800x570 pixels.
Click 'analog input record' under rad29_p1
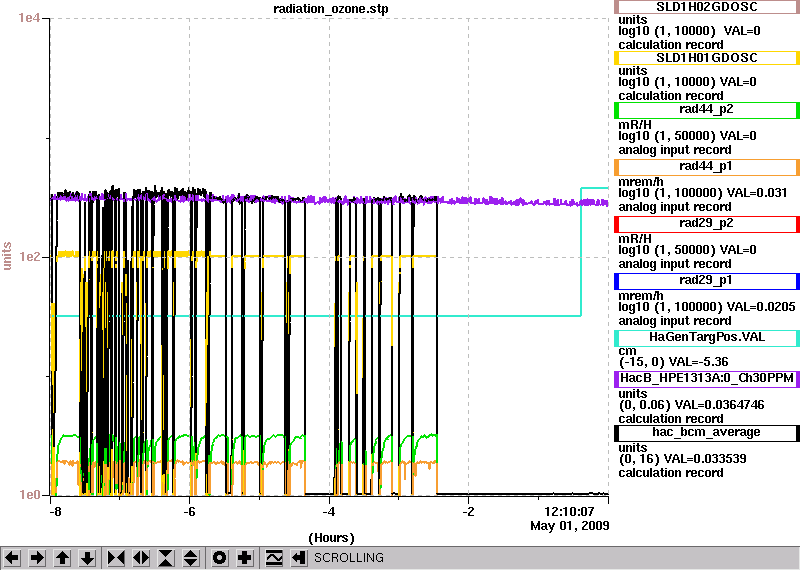(675, 321)
